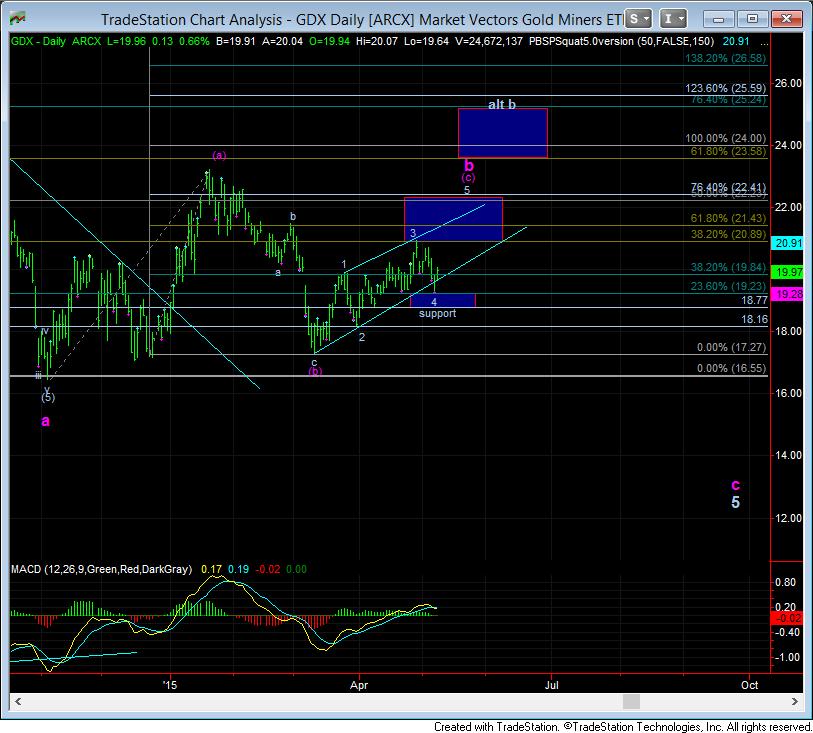Open the S symbol-link dropdown in title bar

click(638, 19)
